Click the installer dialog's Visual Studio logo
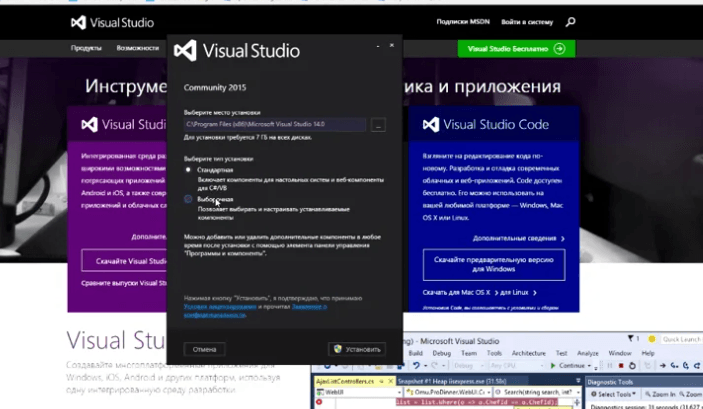The image size is (703, 409). coord(237,51)
